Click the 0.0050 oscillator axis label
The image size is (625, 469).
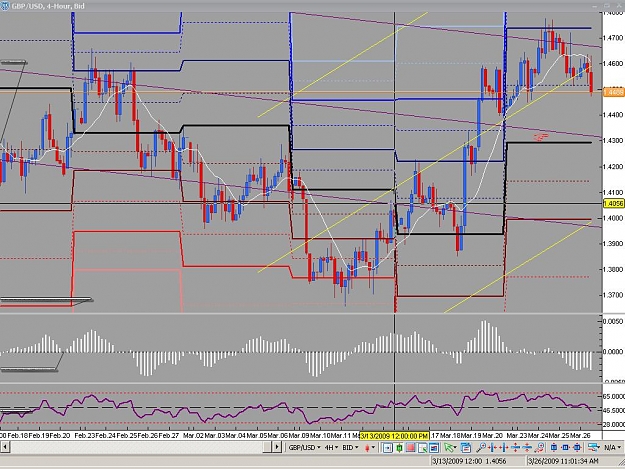pos(613,321)
